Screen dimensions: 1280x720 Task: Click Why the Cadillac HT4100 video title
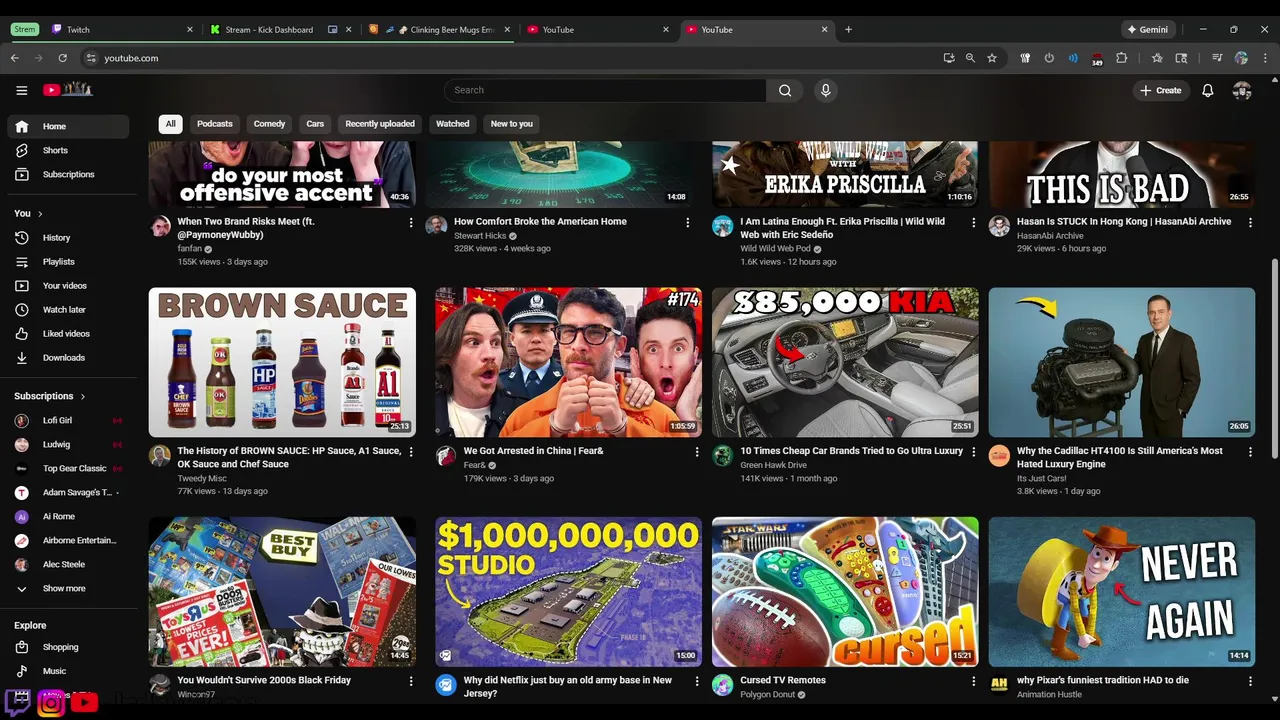1120,457
